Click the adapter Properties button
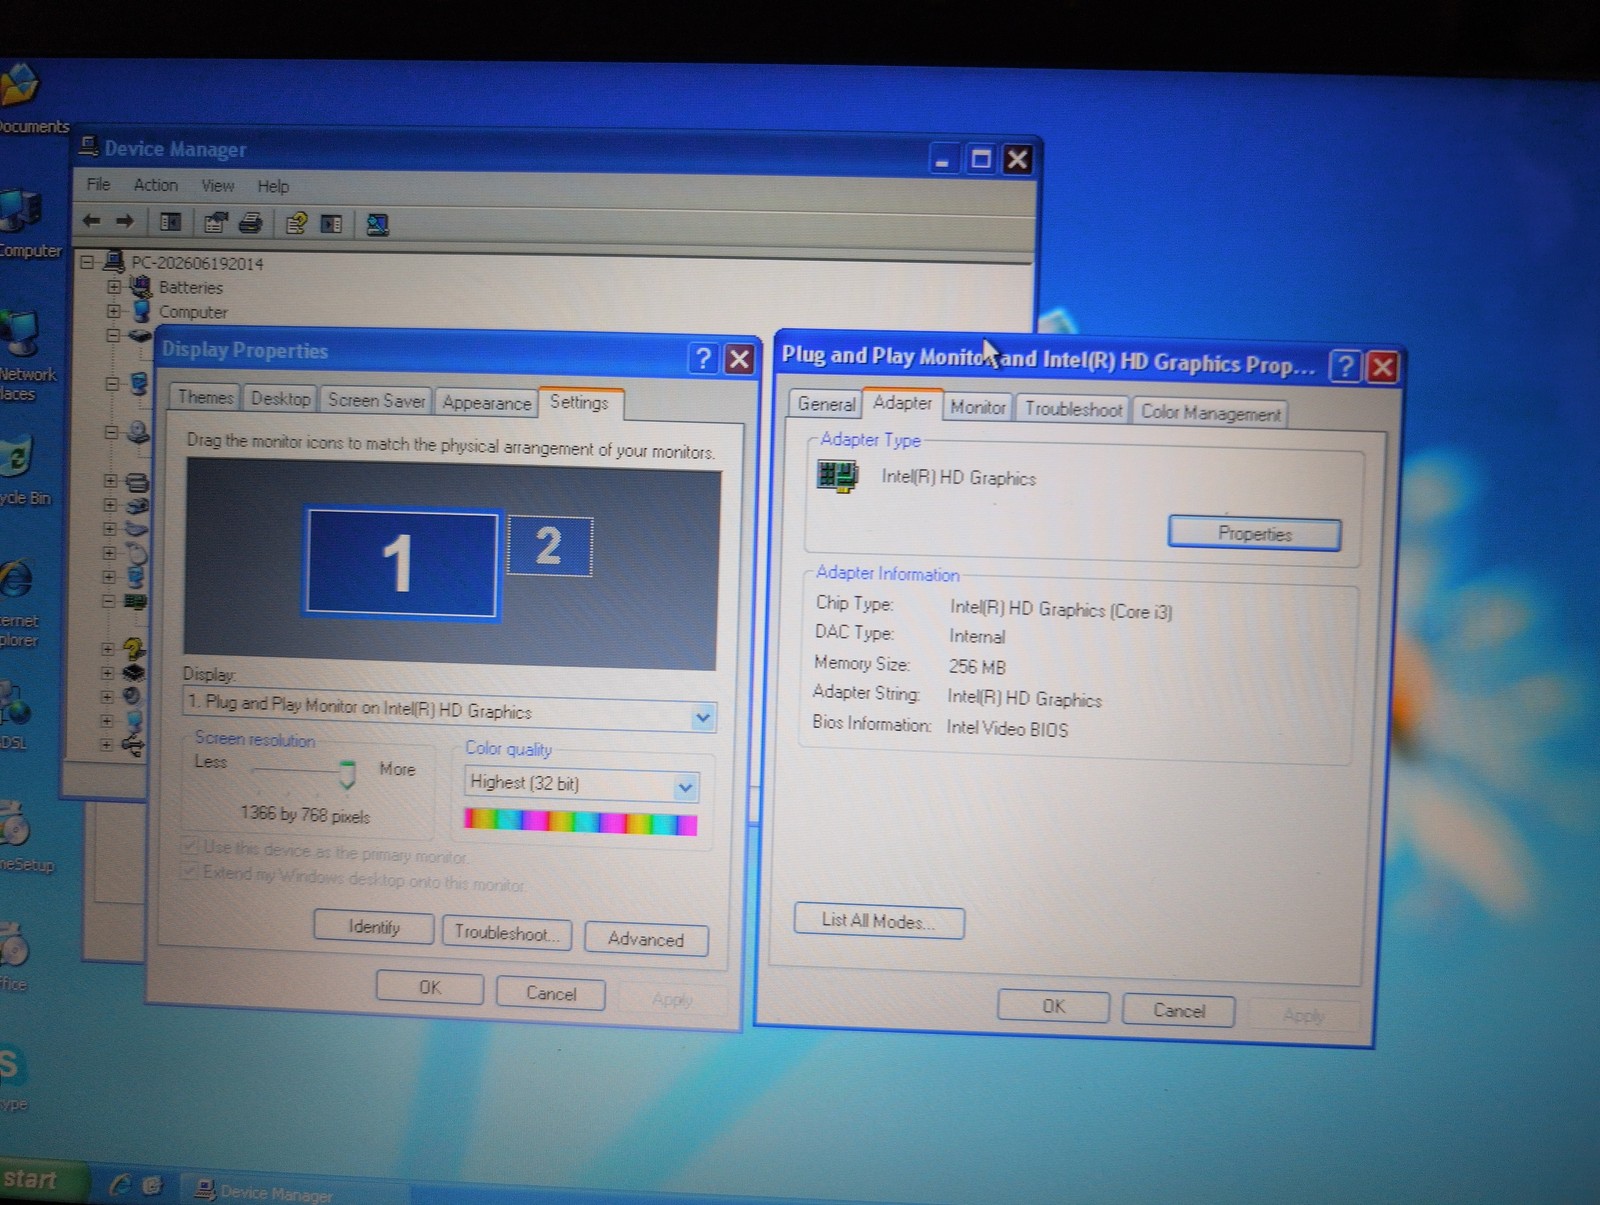 tap(1254, 533)
